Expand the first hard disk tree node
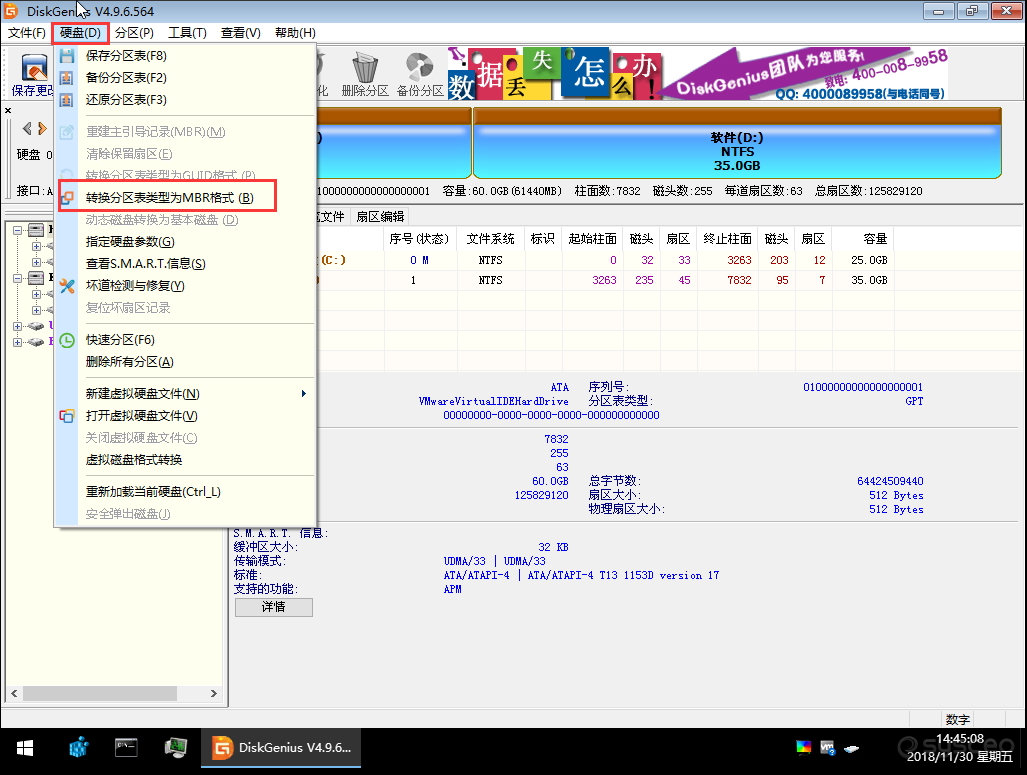The height and width of the screenshot is (775, 1027). (x=18, y=230)
